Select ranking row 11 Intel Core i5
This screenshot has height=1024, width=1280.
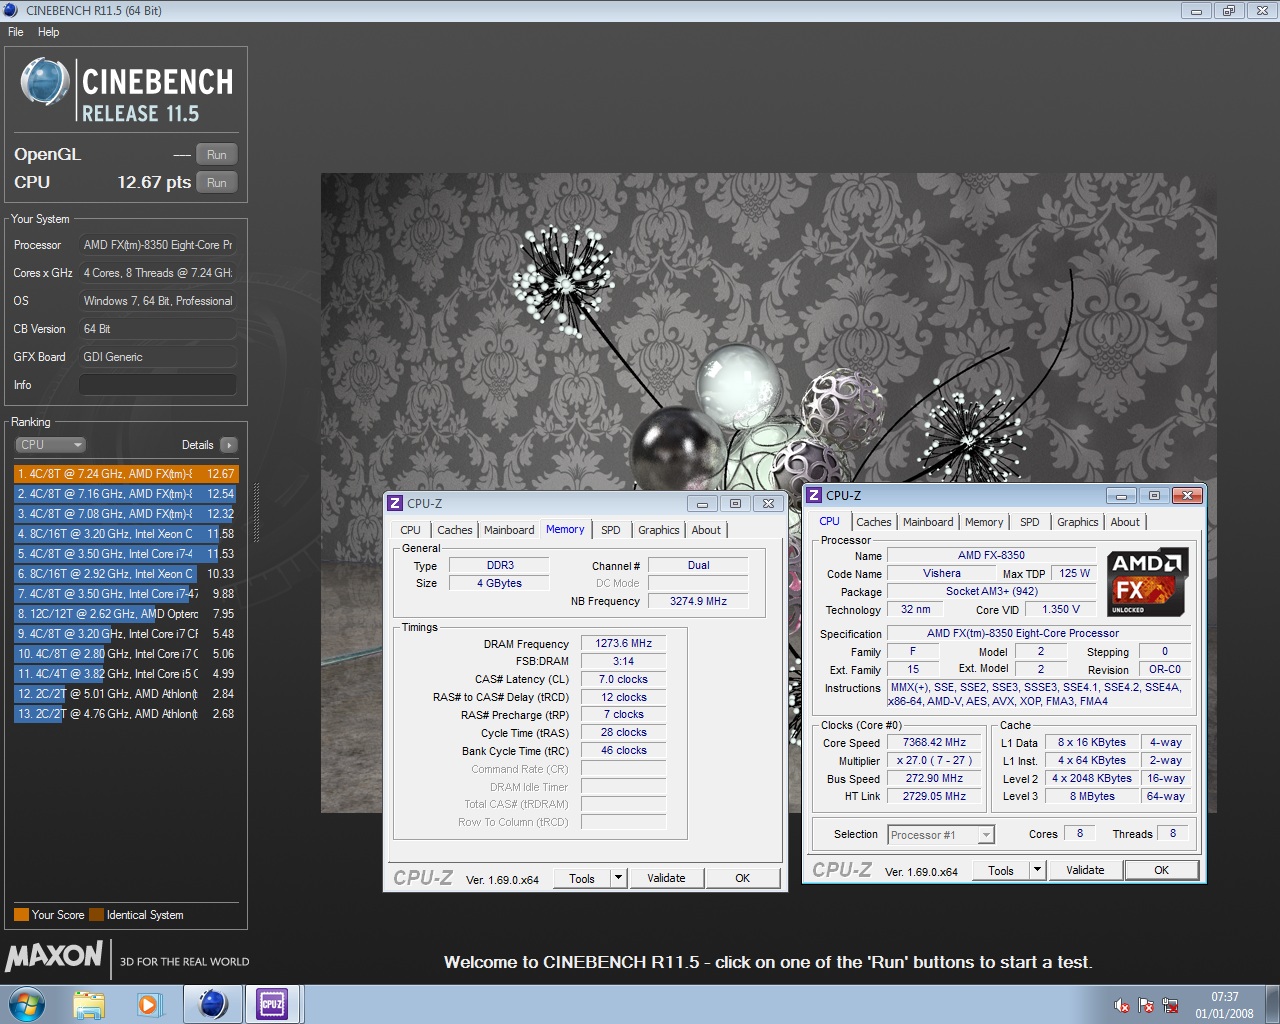click(126, 674)
